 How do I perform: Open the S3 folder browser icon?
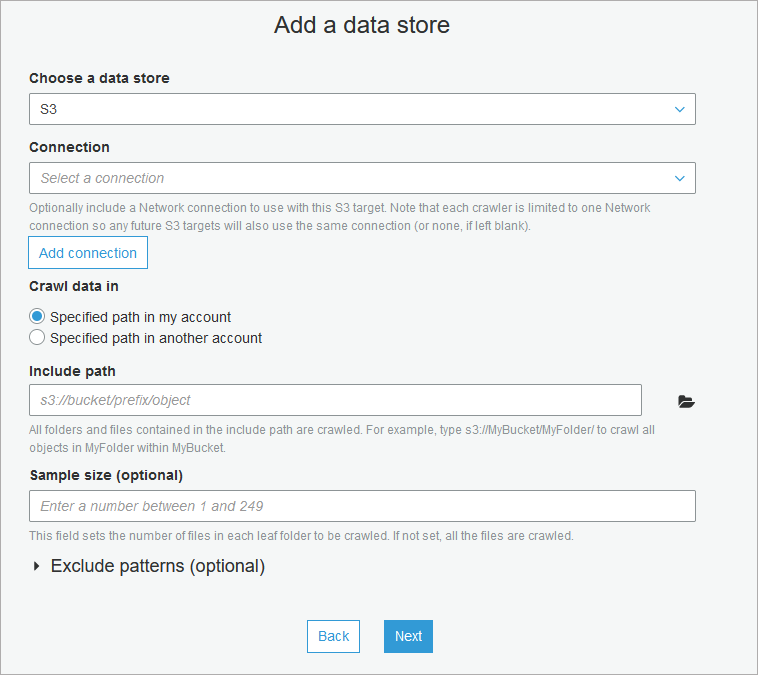point(685,401)
